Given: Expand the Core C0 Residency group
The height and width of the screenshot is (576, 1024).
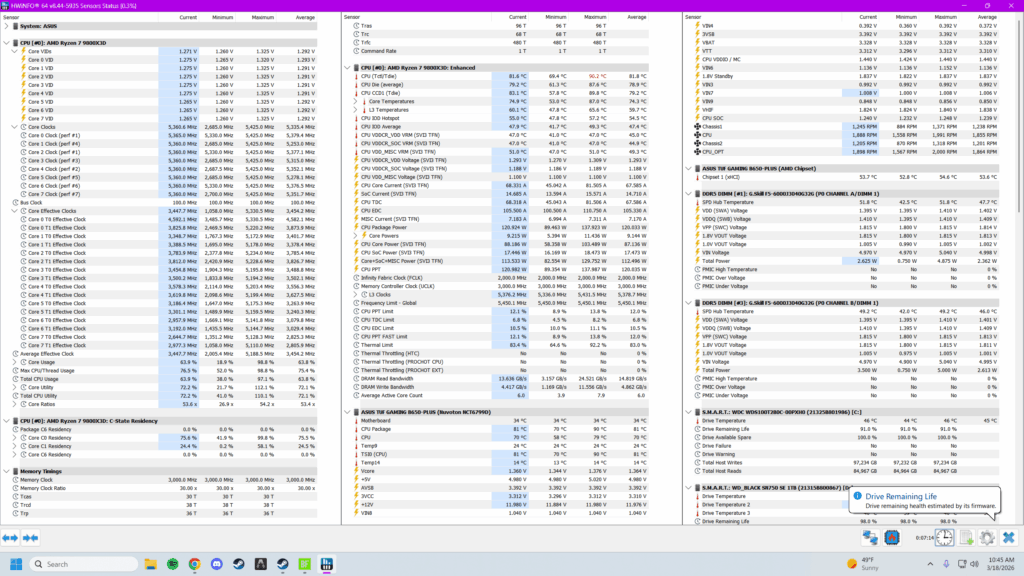Looking at the screenshot, I should (15, 438).
